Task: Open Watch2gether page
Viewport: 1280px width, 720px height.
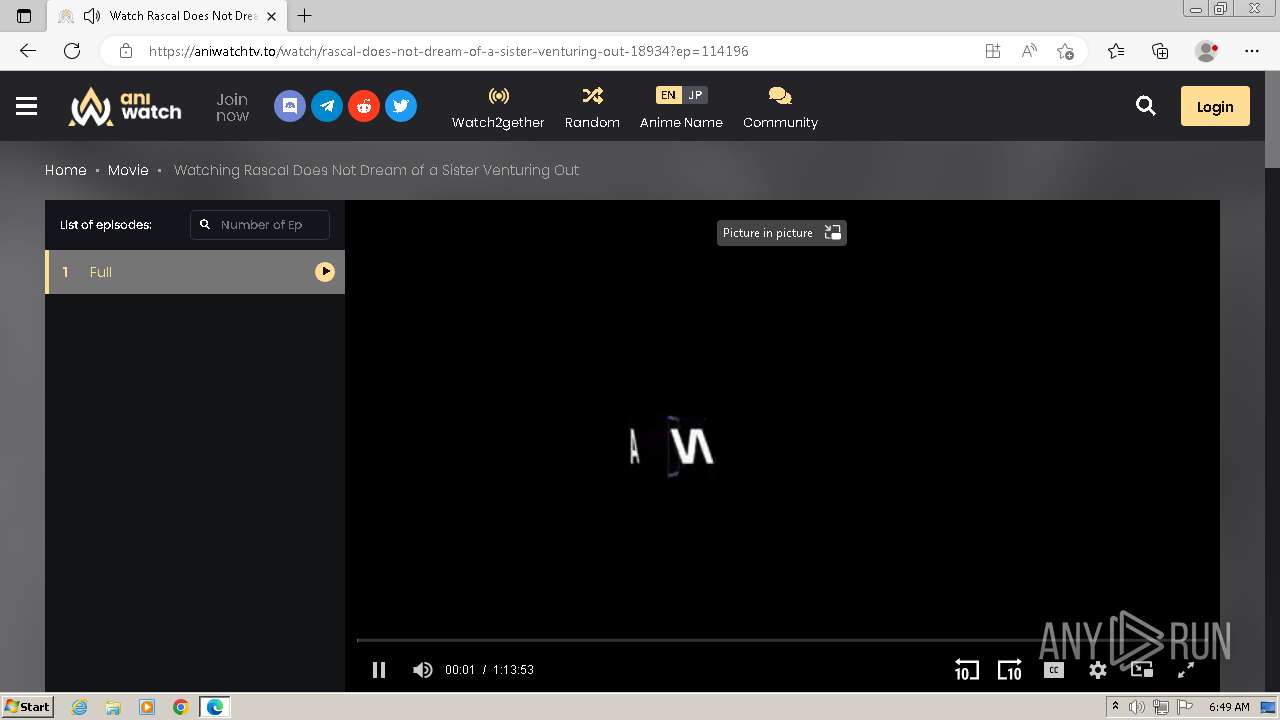Action: coord(498,107)
